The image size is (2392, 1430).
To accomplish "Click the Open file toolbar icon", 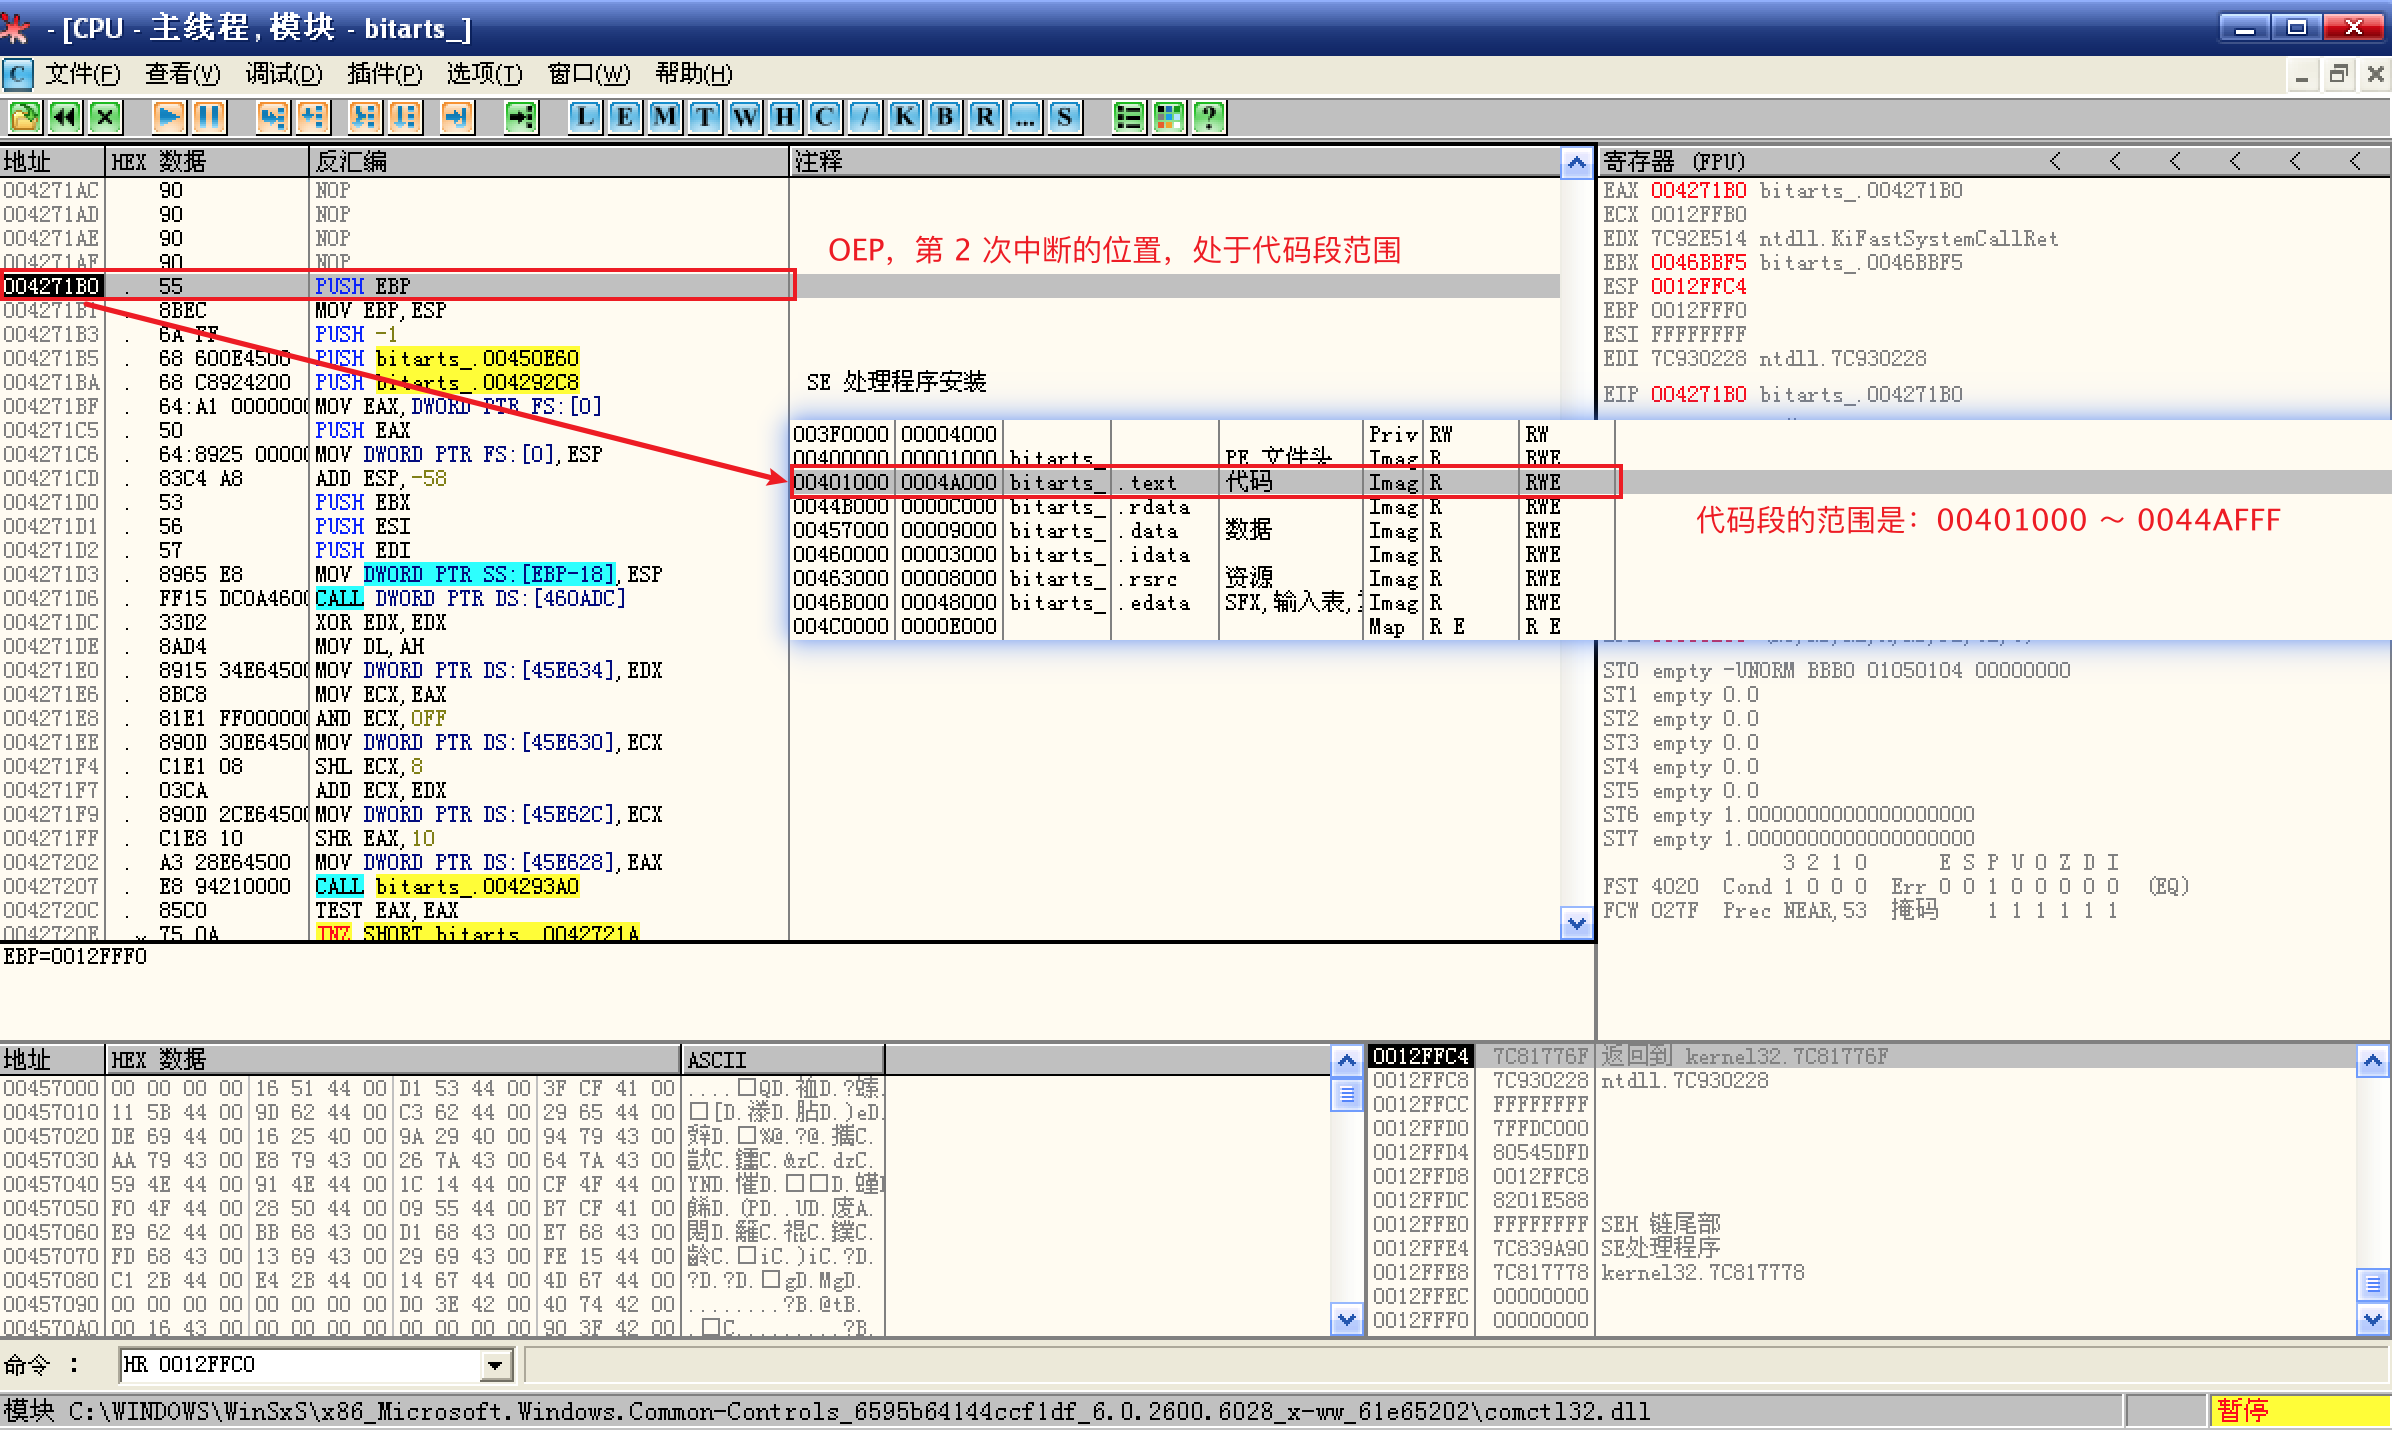I will tap(25, 118).
